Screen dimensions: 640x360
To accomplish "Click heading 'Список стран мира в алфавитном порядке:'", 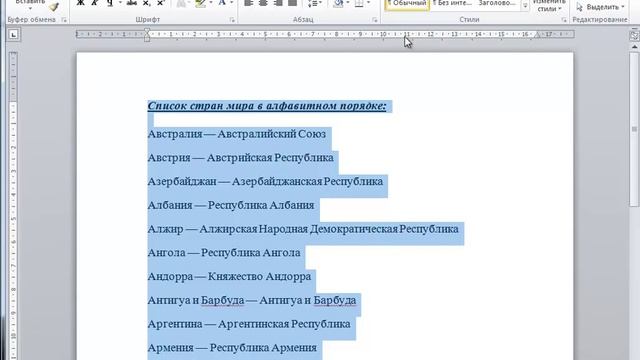I will click(x=267, y=106).
